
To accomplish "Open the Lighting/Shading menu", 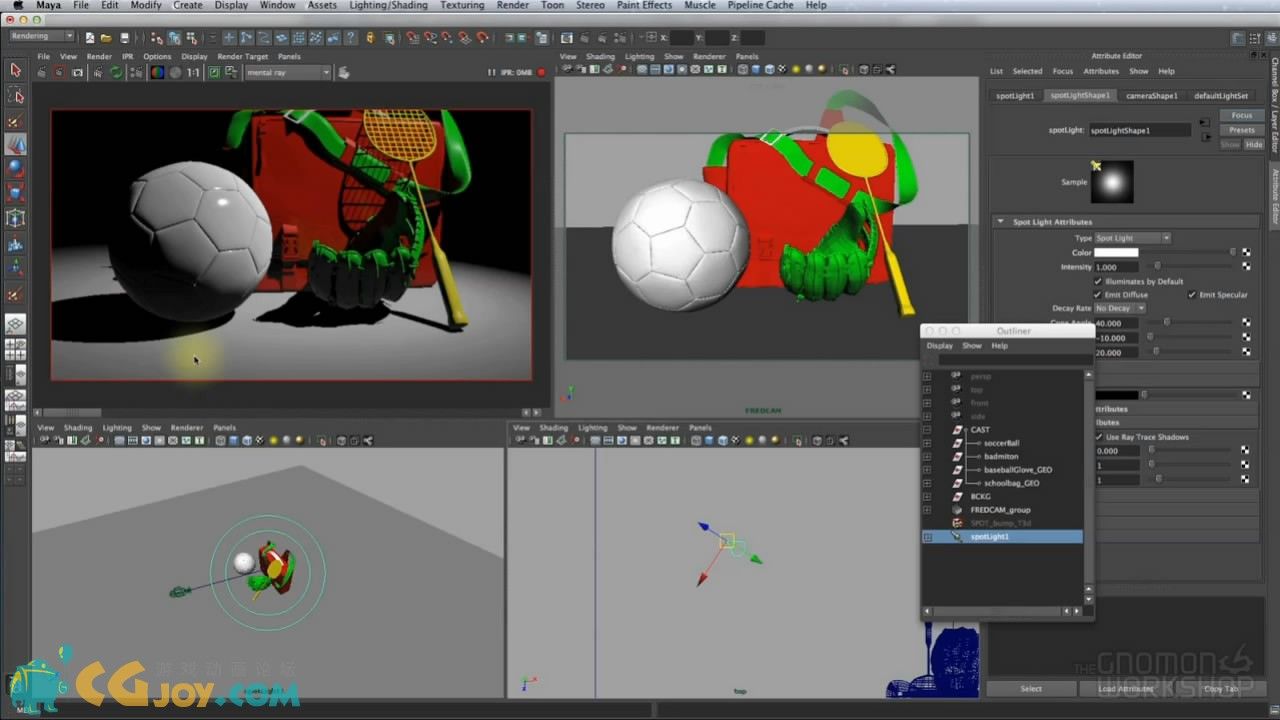I will click(389, 5).
